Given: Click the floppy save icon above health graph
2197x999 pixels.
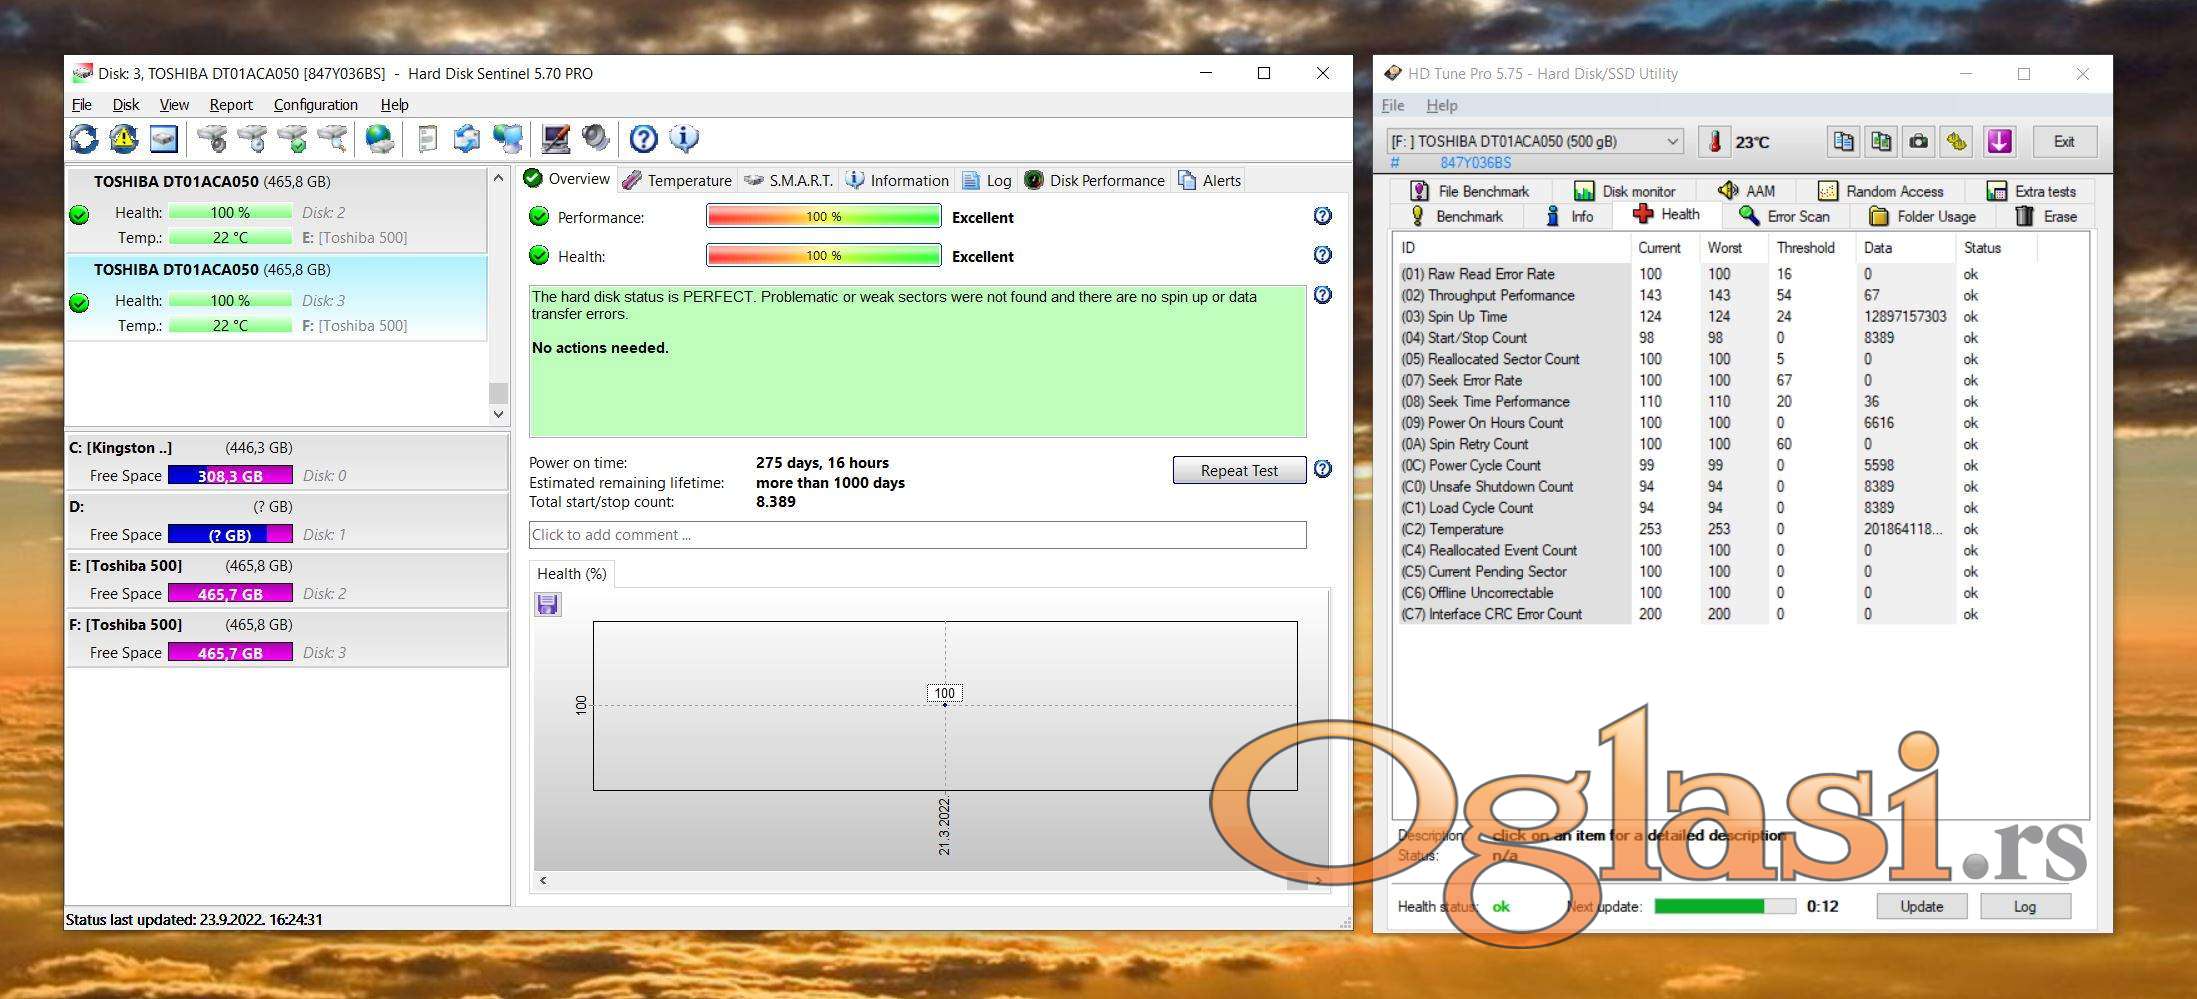Looking at the screenshot, I should point(548,604).
